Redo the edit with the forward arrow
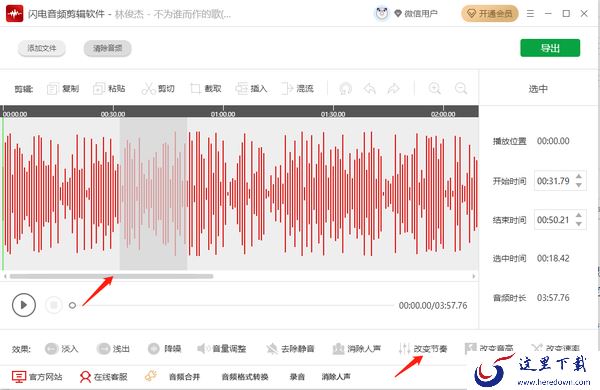 pyautogui.click(x=393, y=89)
